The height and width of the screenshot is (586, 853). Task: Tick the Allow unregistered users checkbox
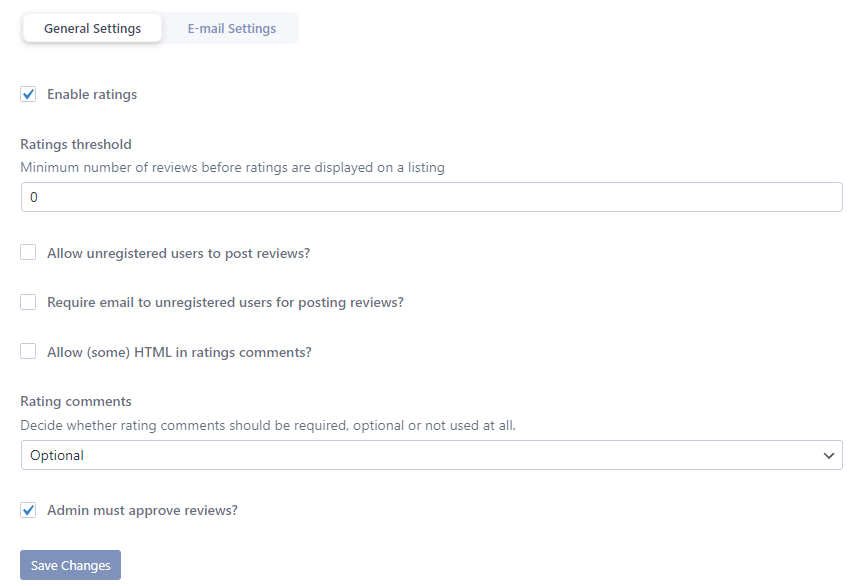click(x=28, y=252)
